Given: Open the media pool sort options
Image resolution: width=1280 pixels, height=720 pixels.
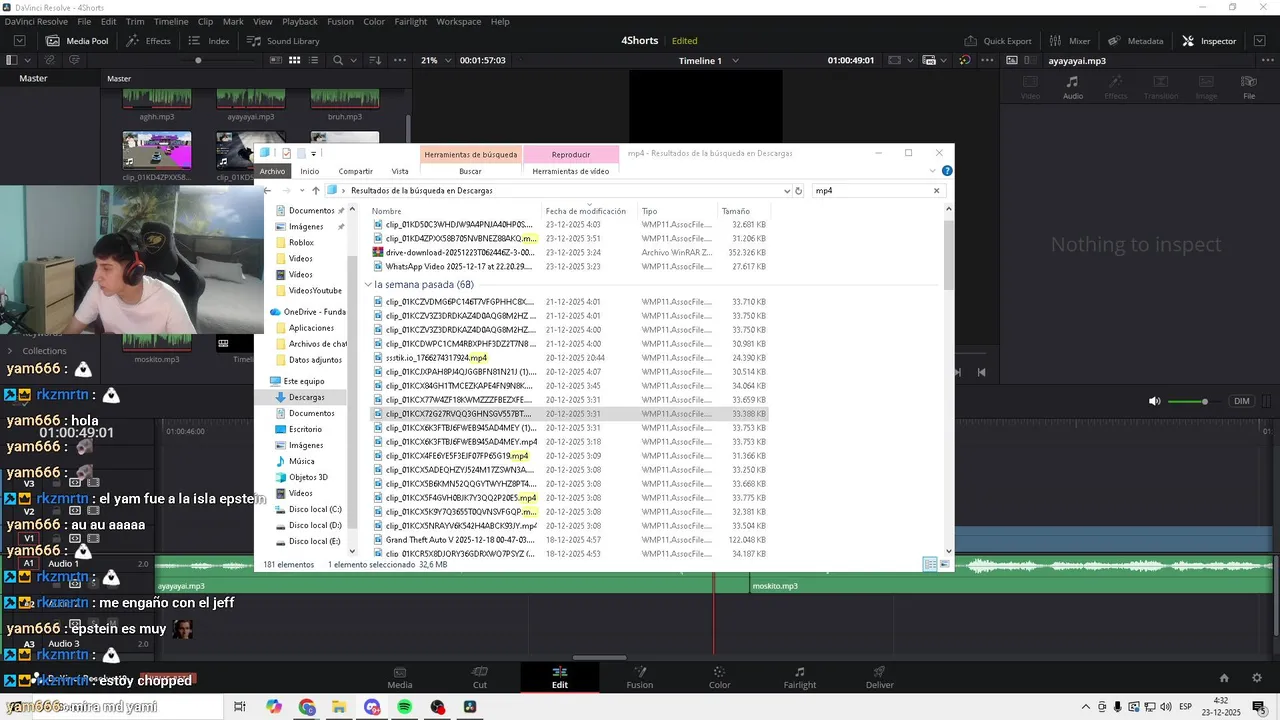Looking at the screenshot, I should (x=374, y=60).
